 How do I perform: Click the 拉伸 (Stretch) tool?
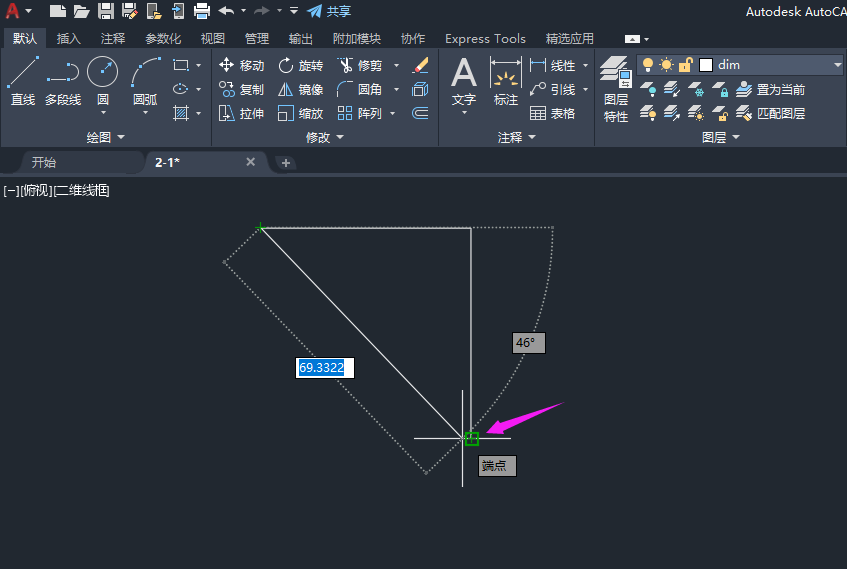pos(241,113)
